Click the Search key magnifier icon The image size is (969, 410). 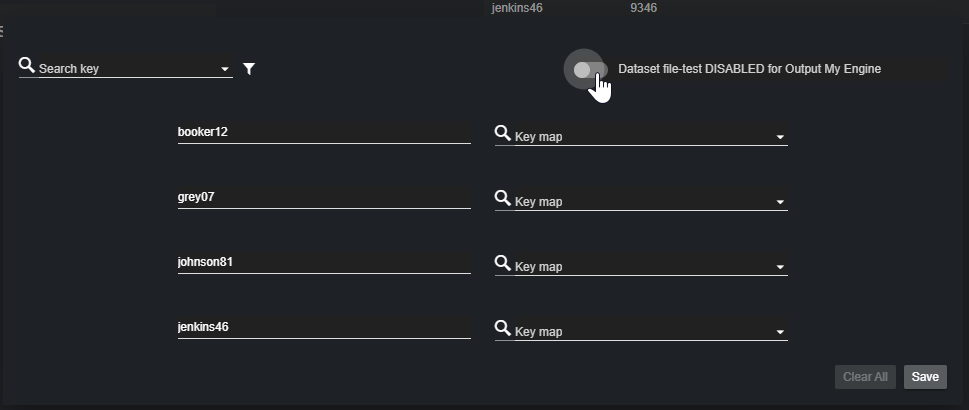27,66
